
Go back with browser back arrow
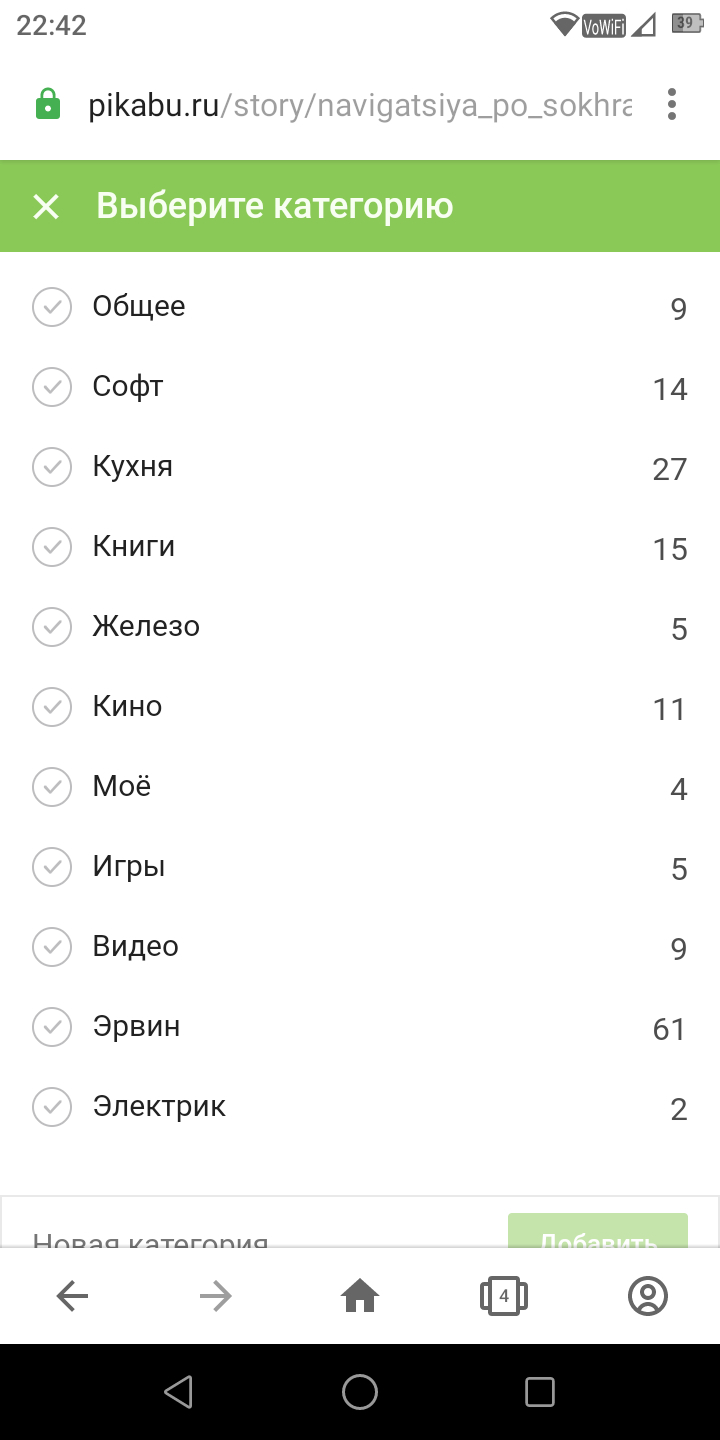(x=72, y=1297)
